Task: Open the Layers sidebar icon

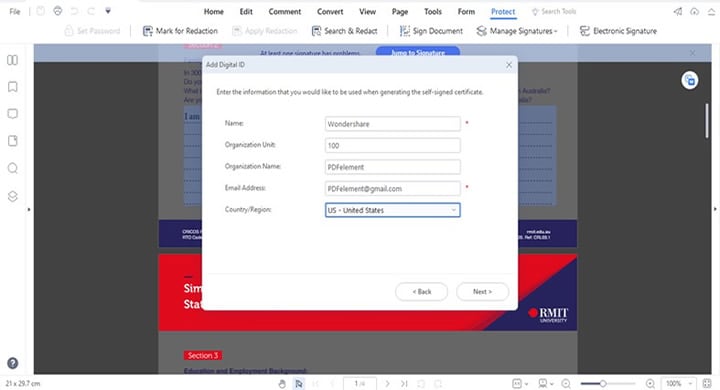Action: click(12, 196)
